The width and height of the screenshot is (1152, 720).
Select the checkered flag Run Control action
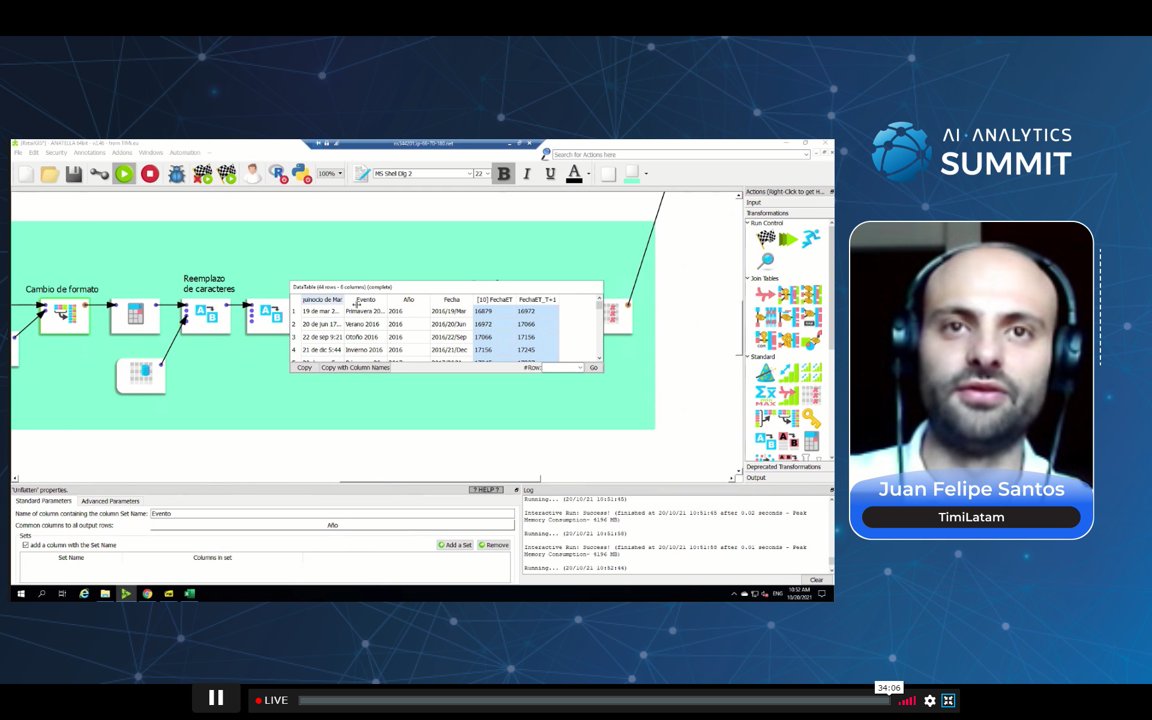point(766,238)
